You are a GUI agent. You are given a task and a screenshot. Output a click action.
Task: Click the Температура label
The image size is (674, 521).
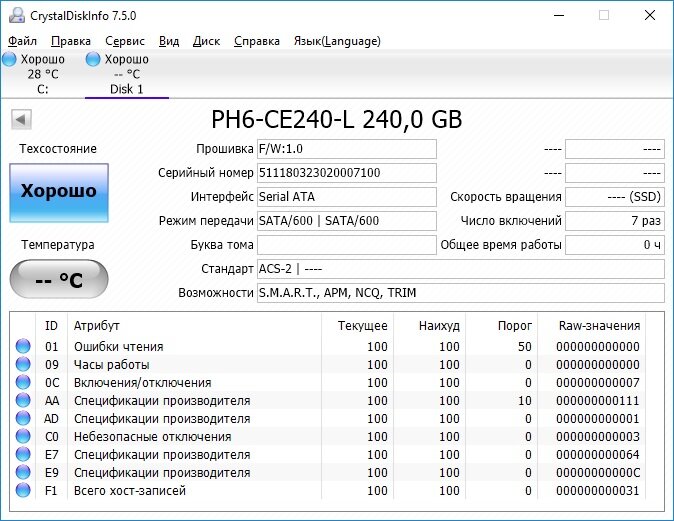click(x=58, y=245)
